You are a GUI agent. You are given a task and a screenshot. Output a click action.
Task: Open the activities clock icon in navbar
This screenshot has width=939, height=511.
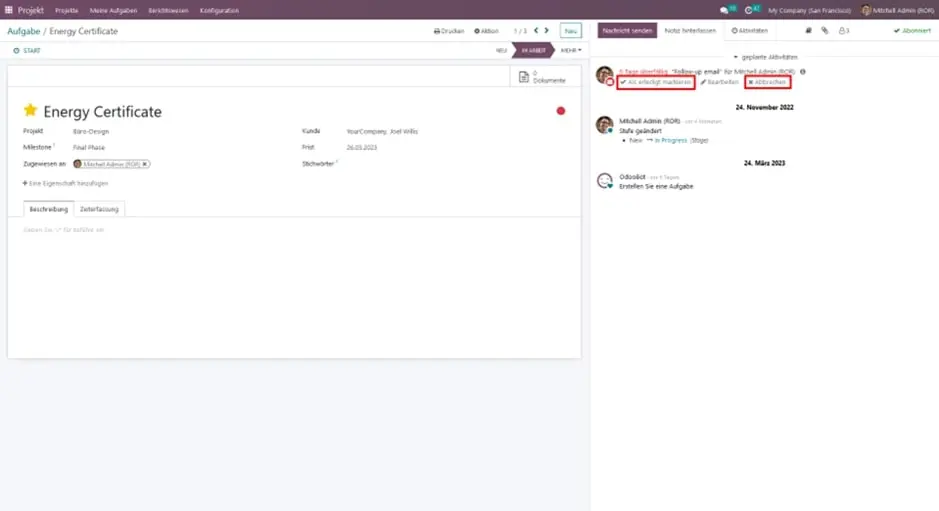[x=748, y=10]
